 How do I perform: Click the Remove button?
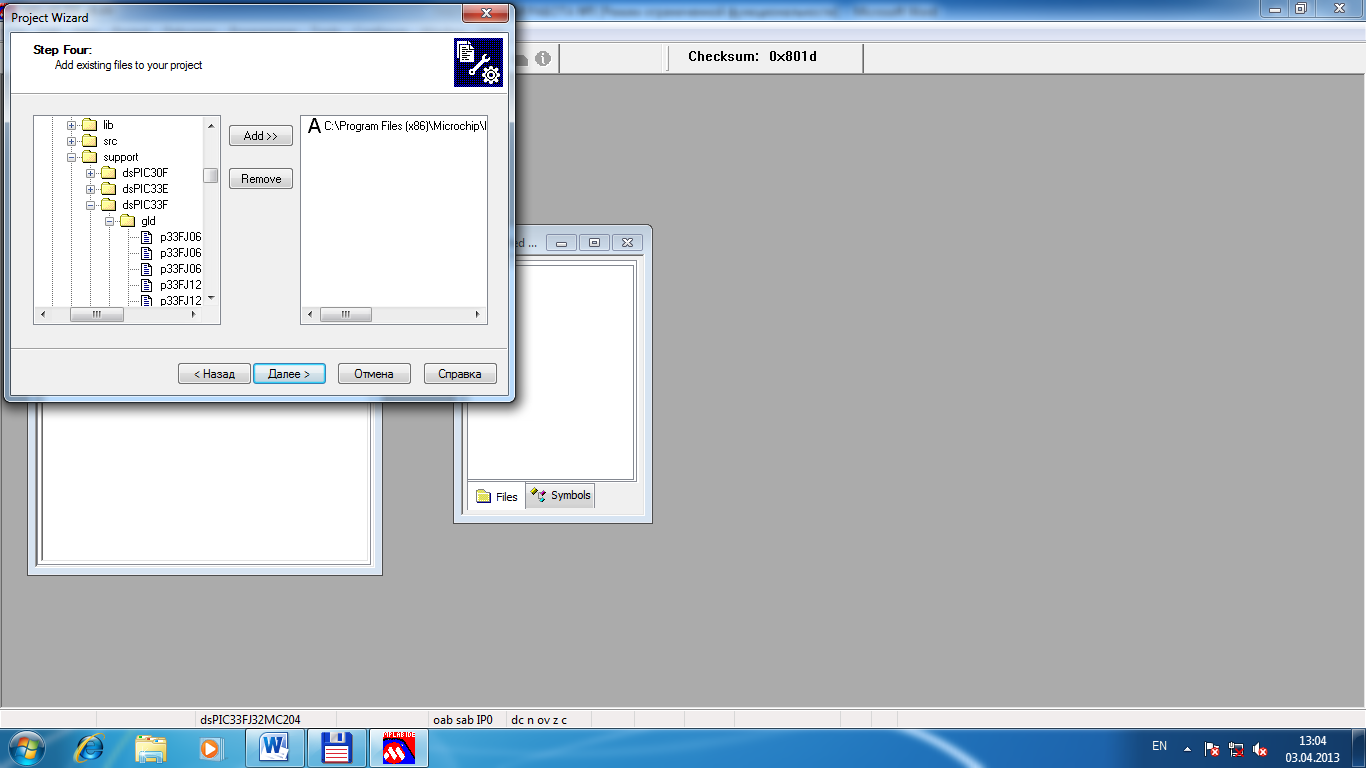pos(261,179)
